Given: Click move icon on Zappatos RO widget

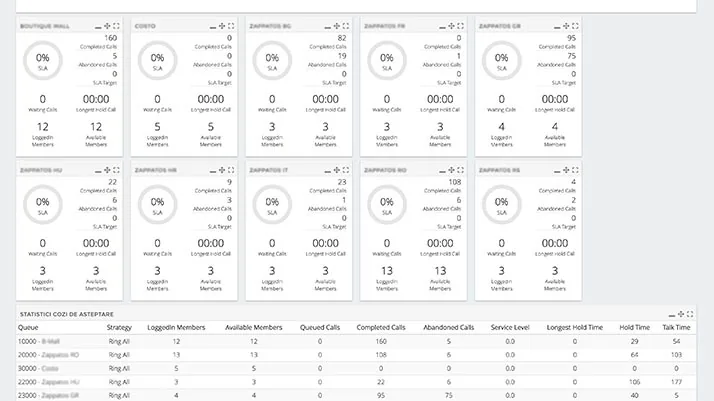Looking at the screenshot, I should pos(451,170).
